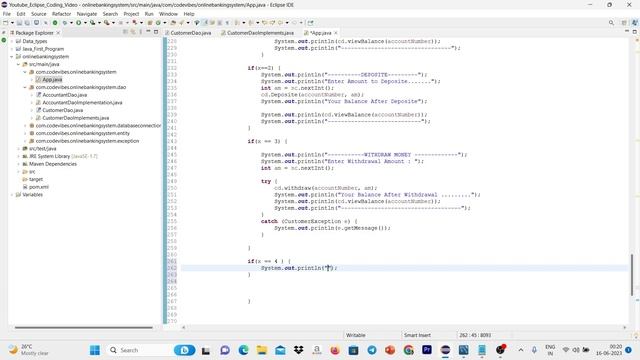This screenshot has width=640, height=360.
Task: Click the Save All toolbar icon
Action: pyautogui.click(x=27, y=23)
